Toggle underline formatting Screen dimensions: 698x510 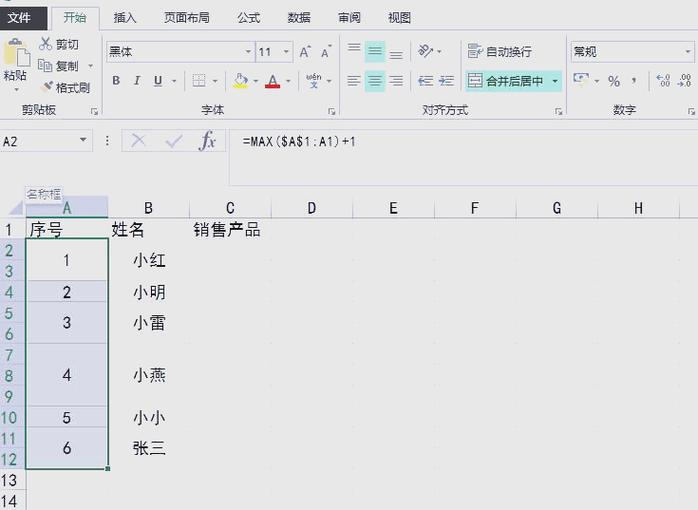point(158,81)
